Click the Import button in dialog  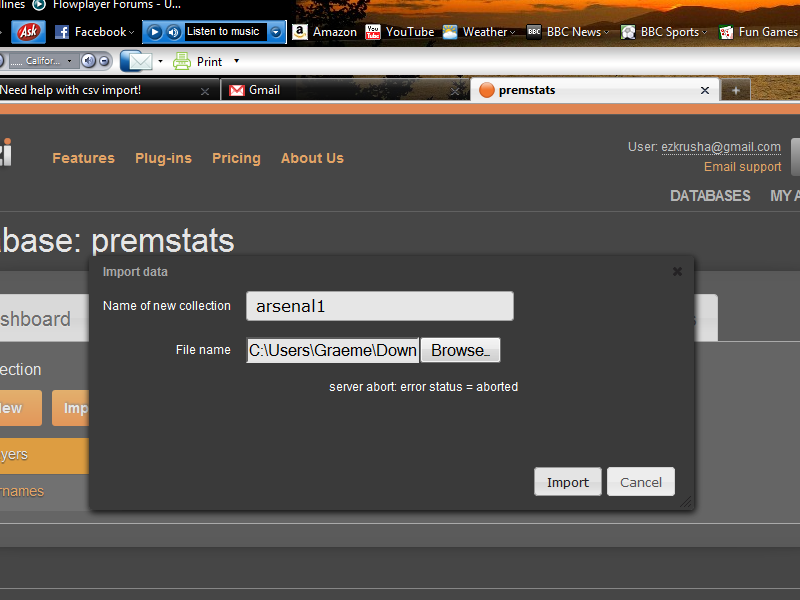567,482
